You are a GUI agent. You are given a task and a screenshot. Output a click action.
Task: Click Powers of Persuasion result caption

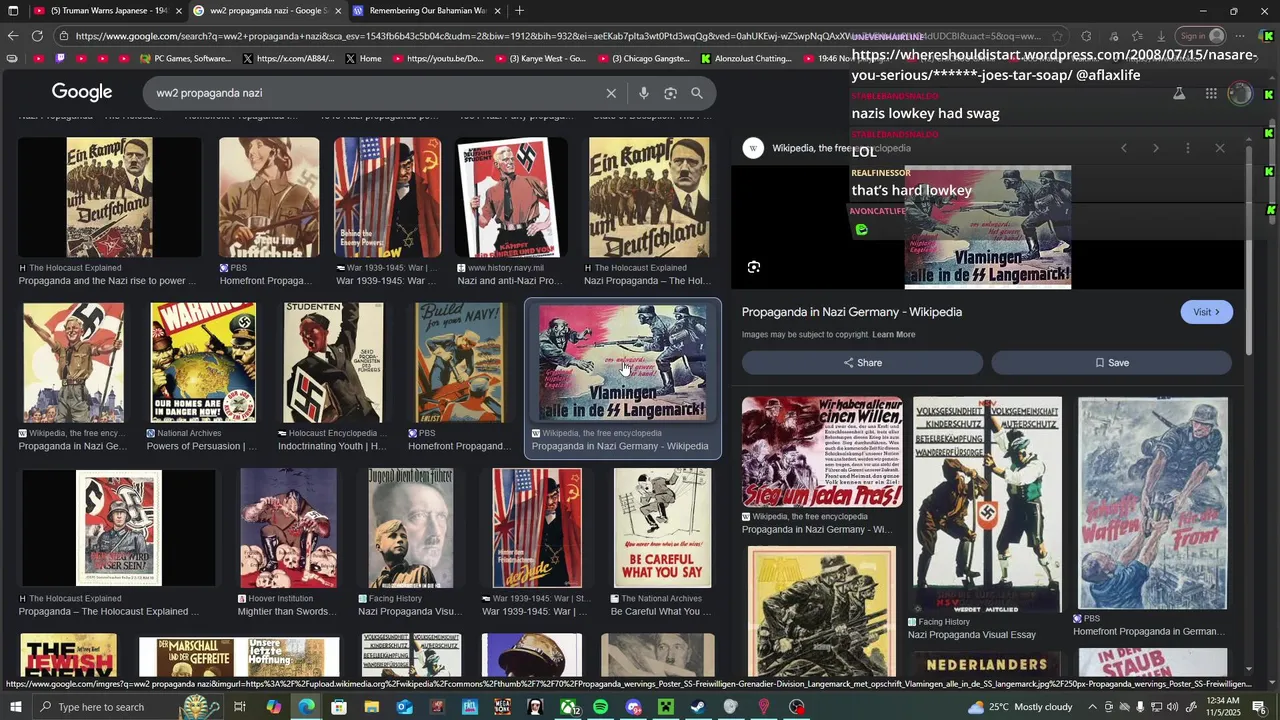click(x=201, y=446)
